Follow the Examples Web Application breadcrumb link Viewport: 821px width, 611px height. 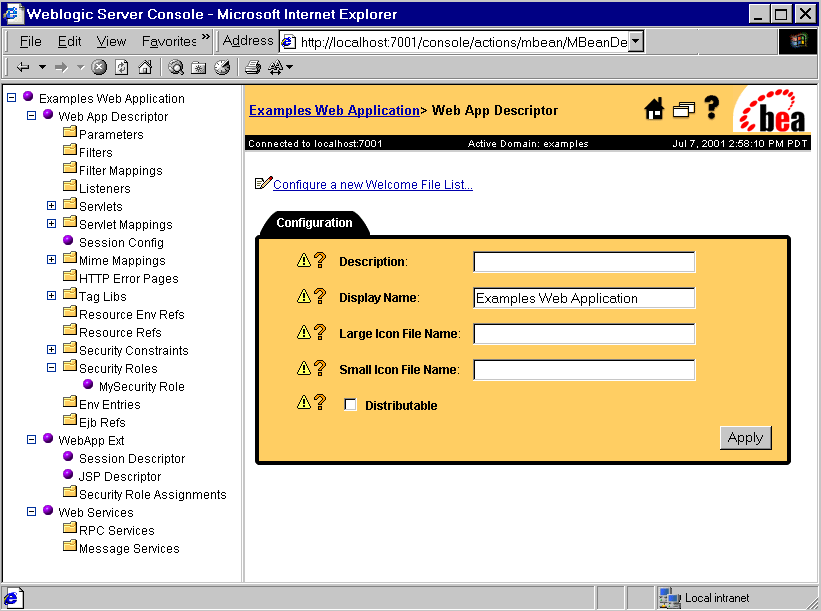(x=334, y=110)
